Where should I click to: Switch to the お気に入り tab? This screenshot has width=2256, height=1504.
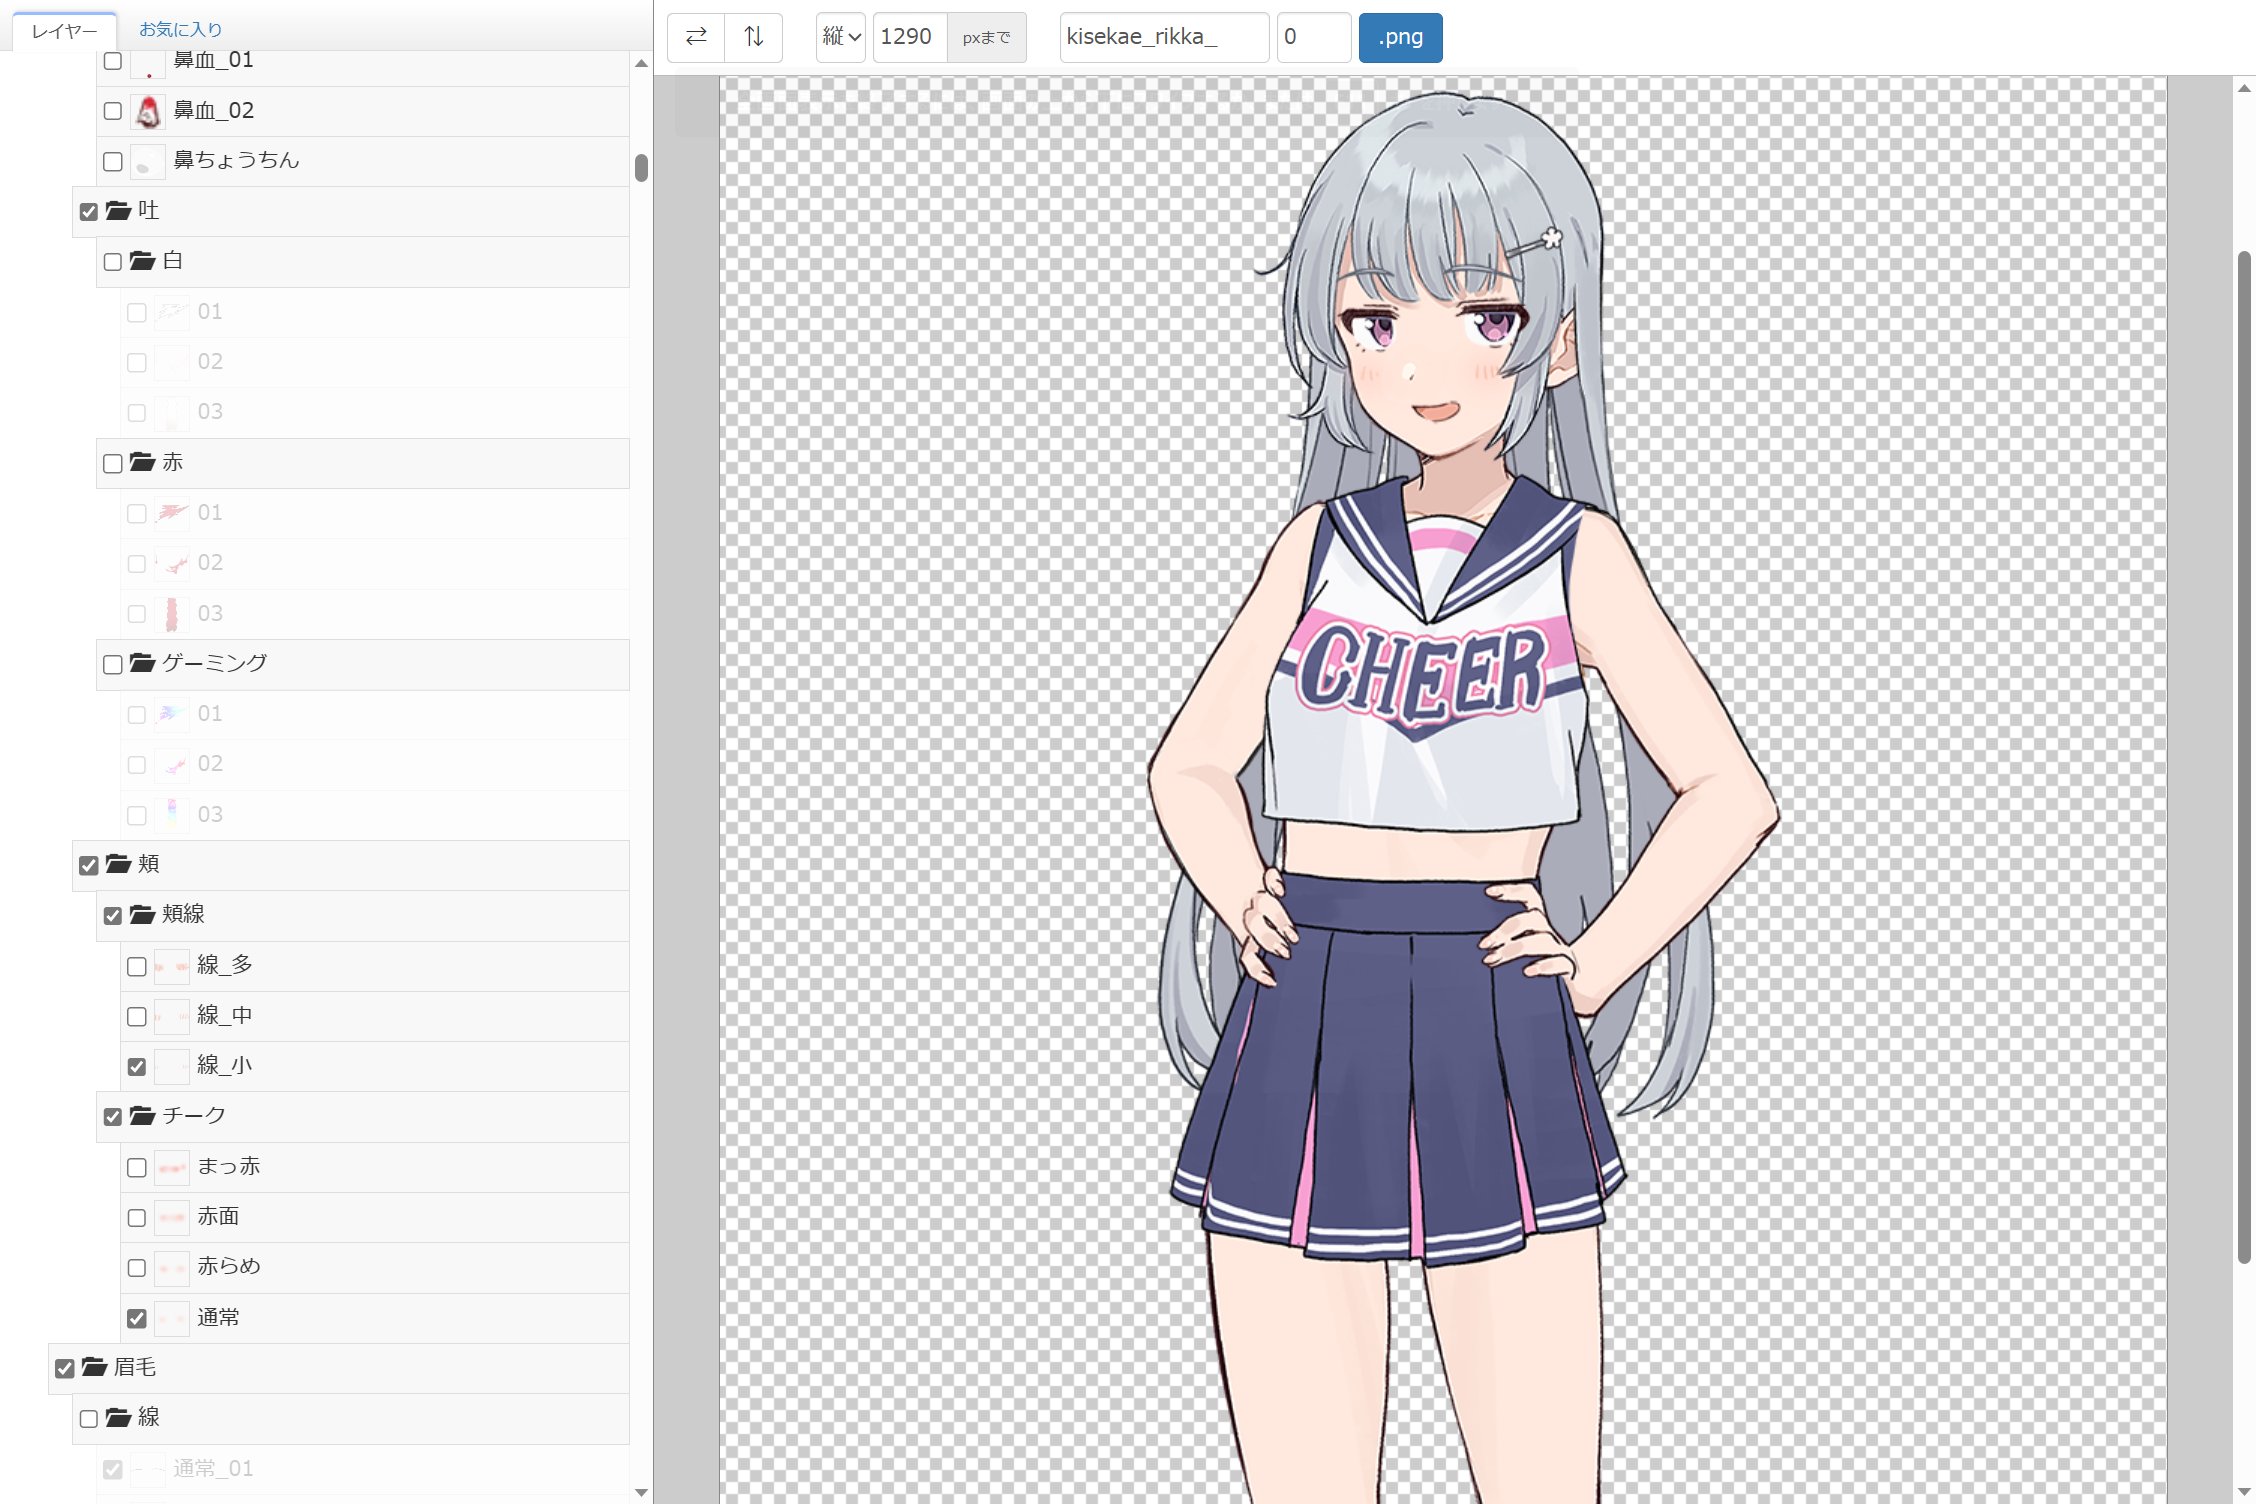pos(180,30)
